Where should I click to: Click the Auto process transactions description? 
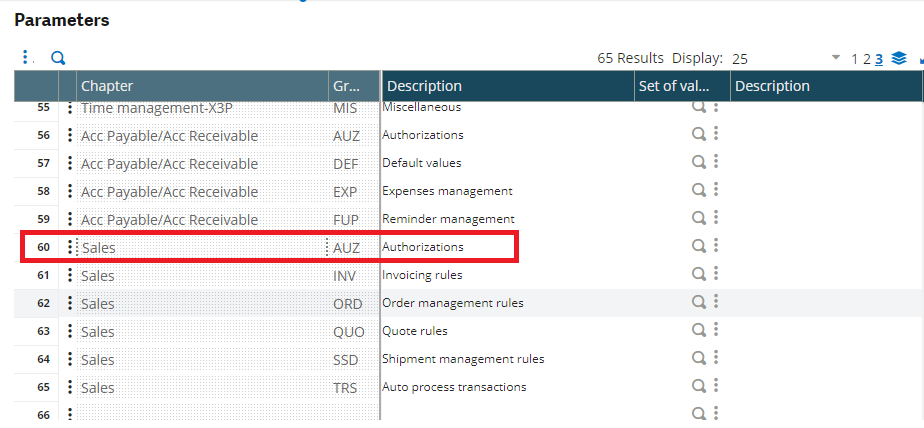454,387
